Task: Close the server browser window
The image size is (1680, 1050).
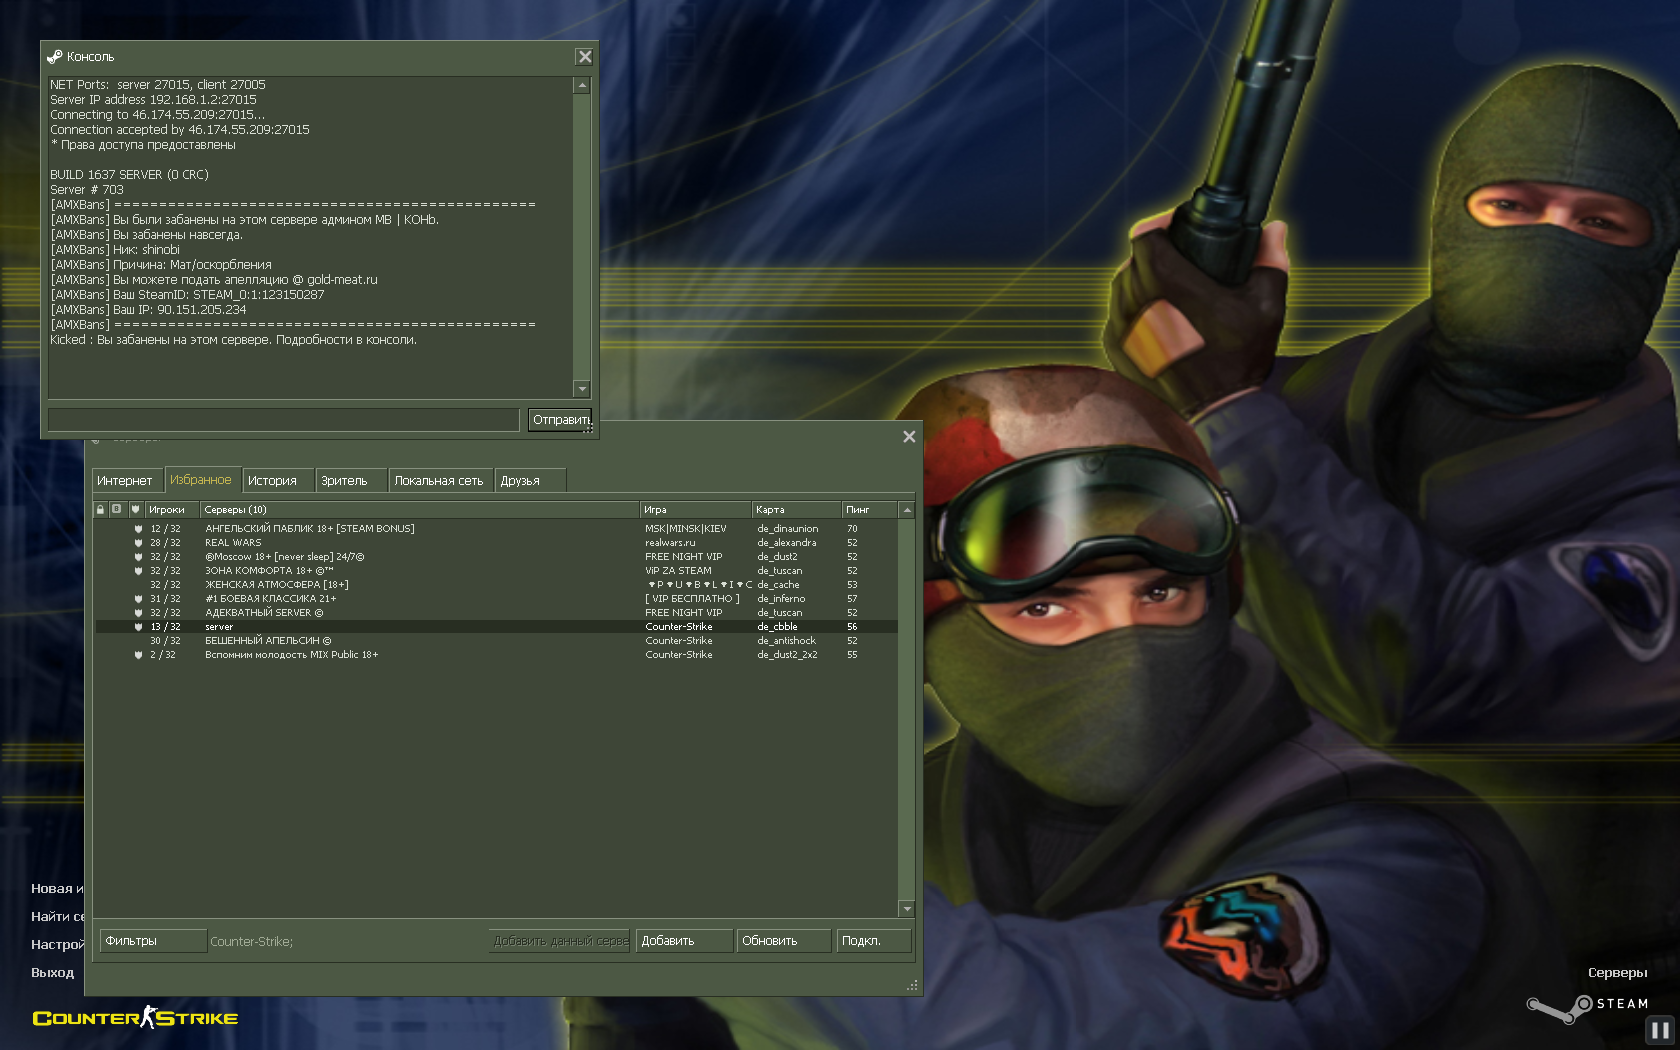Action: 909,437
